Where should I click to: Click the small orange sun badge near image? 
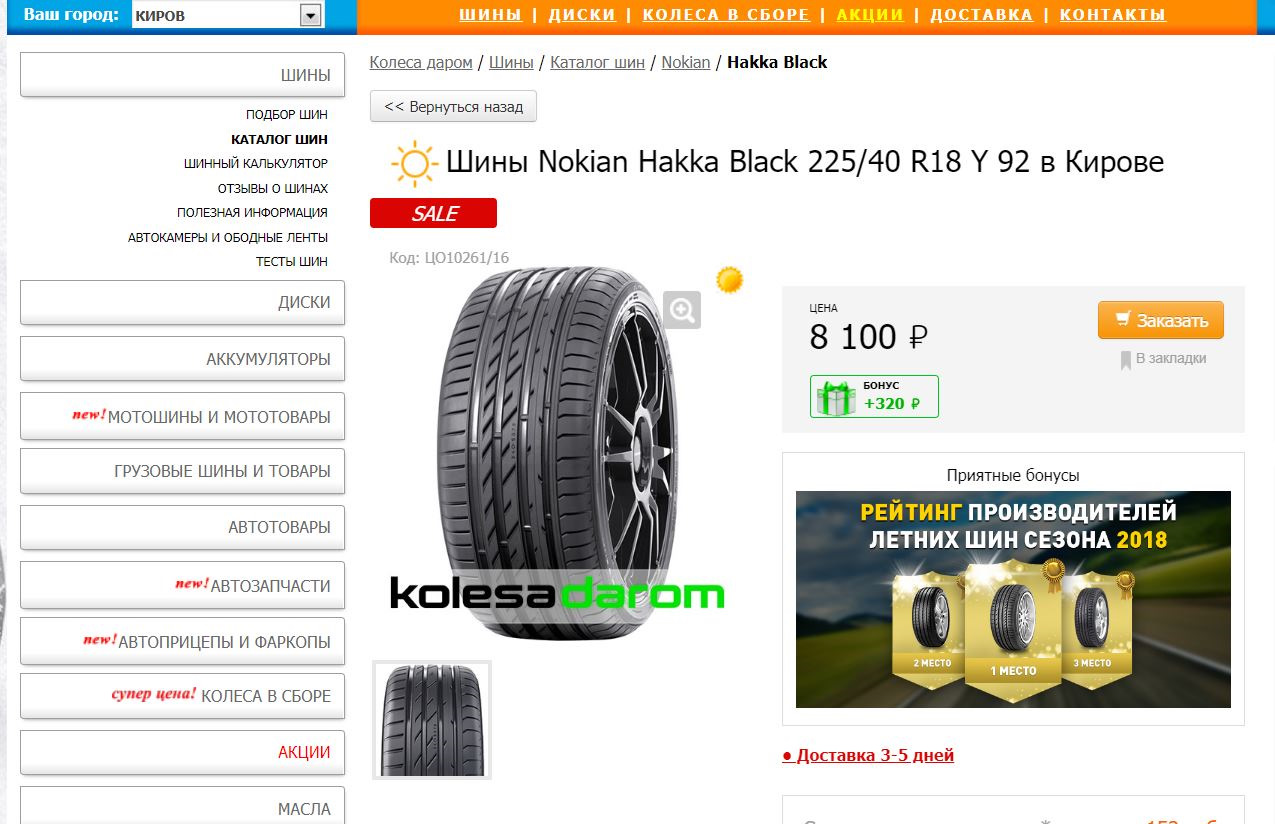pyautogui.click(x=730, y=280)
